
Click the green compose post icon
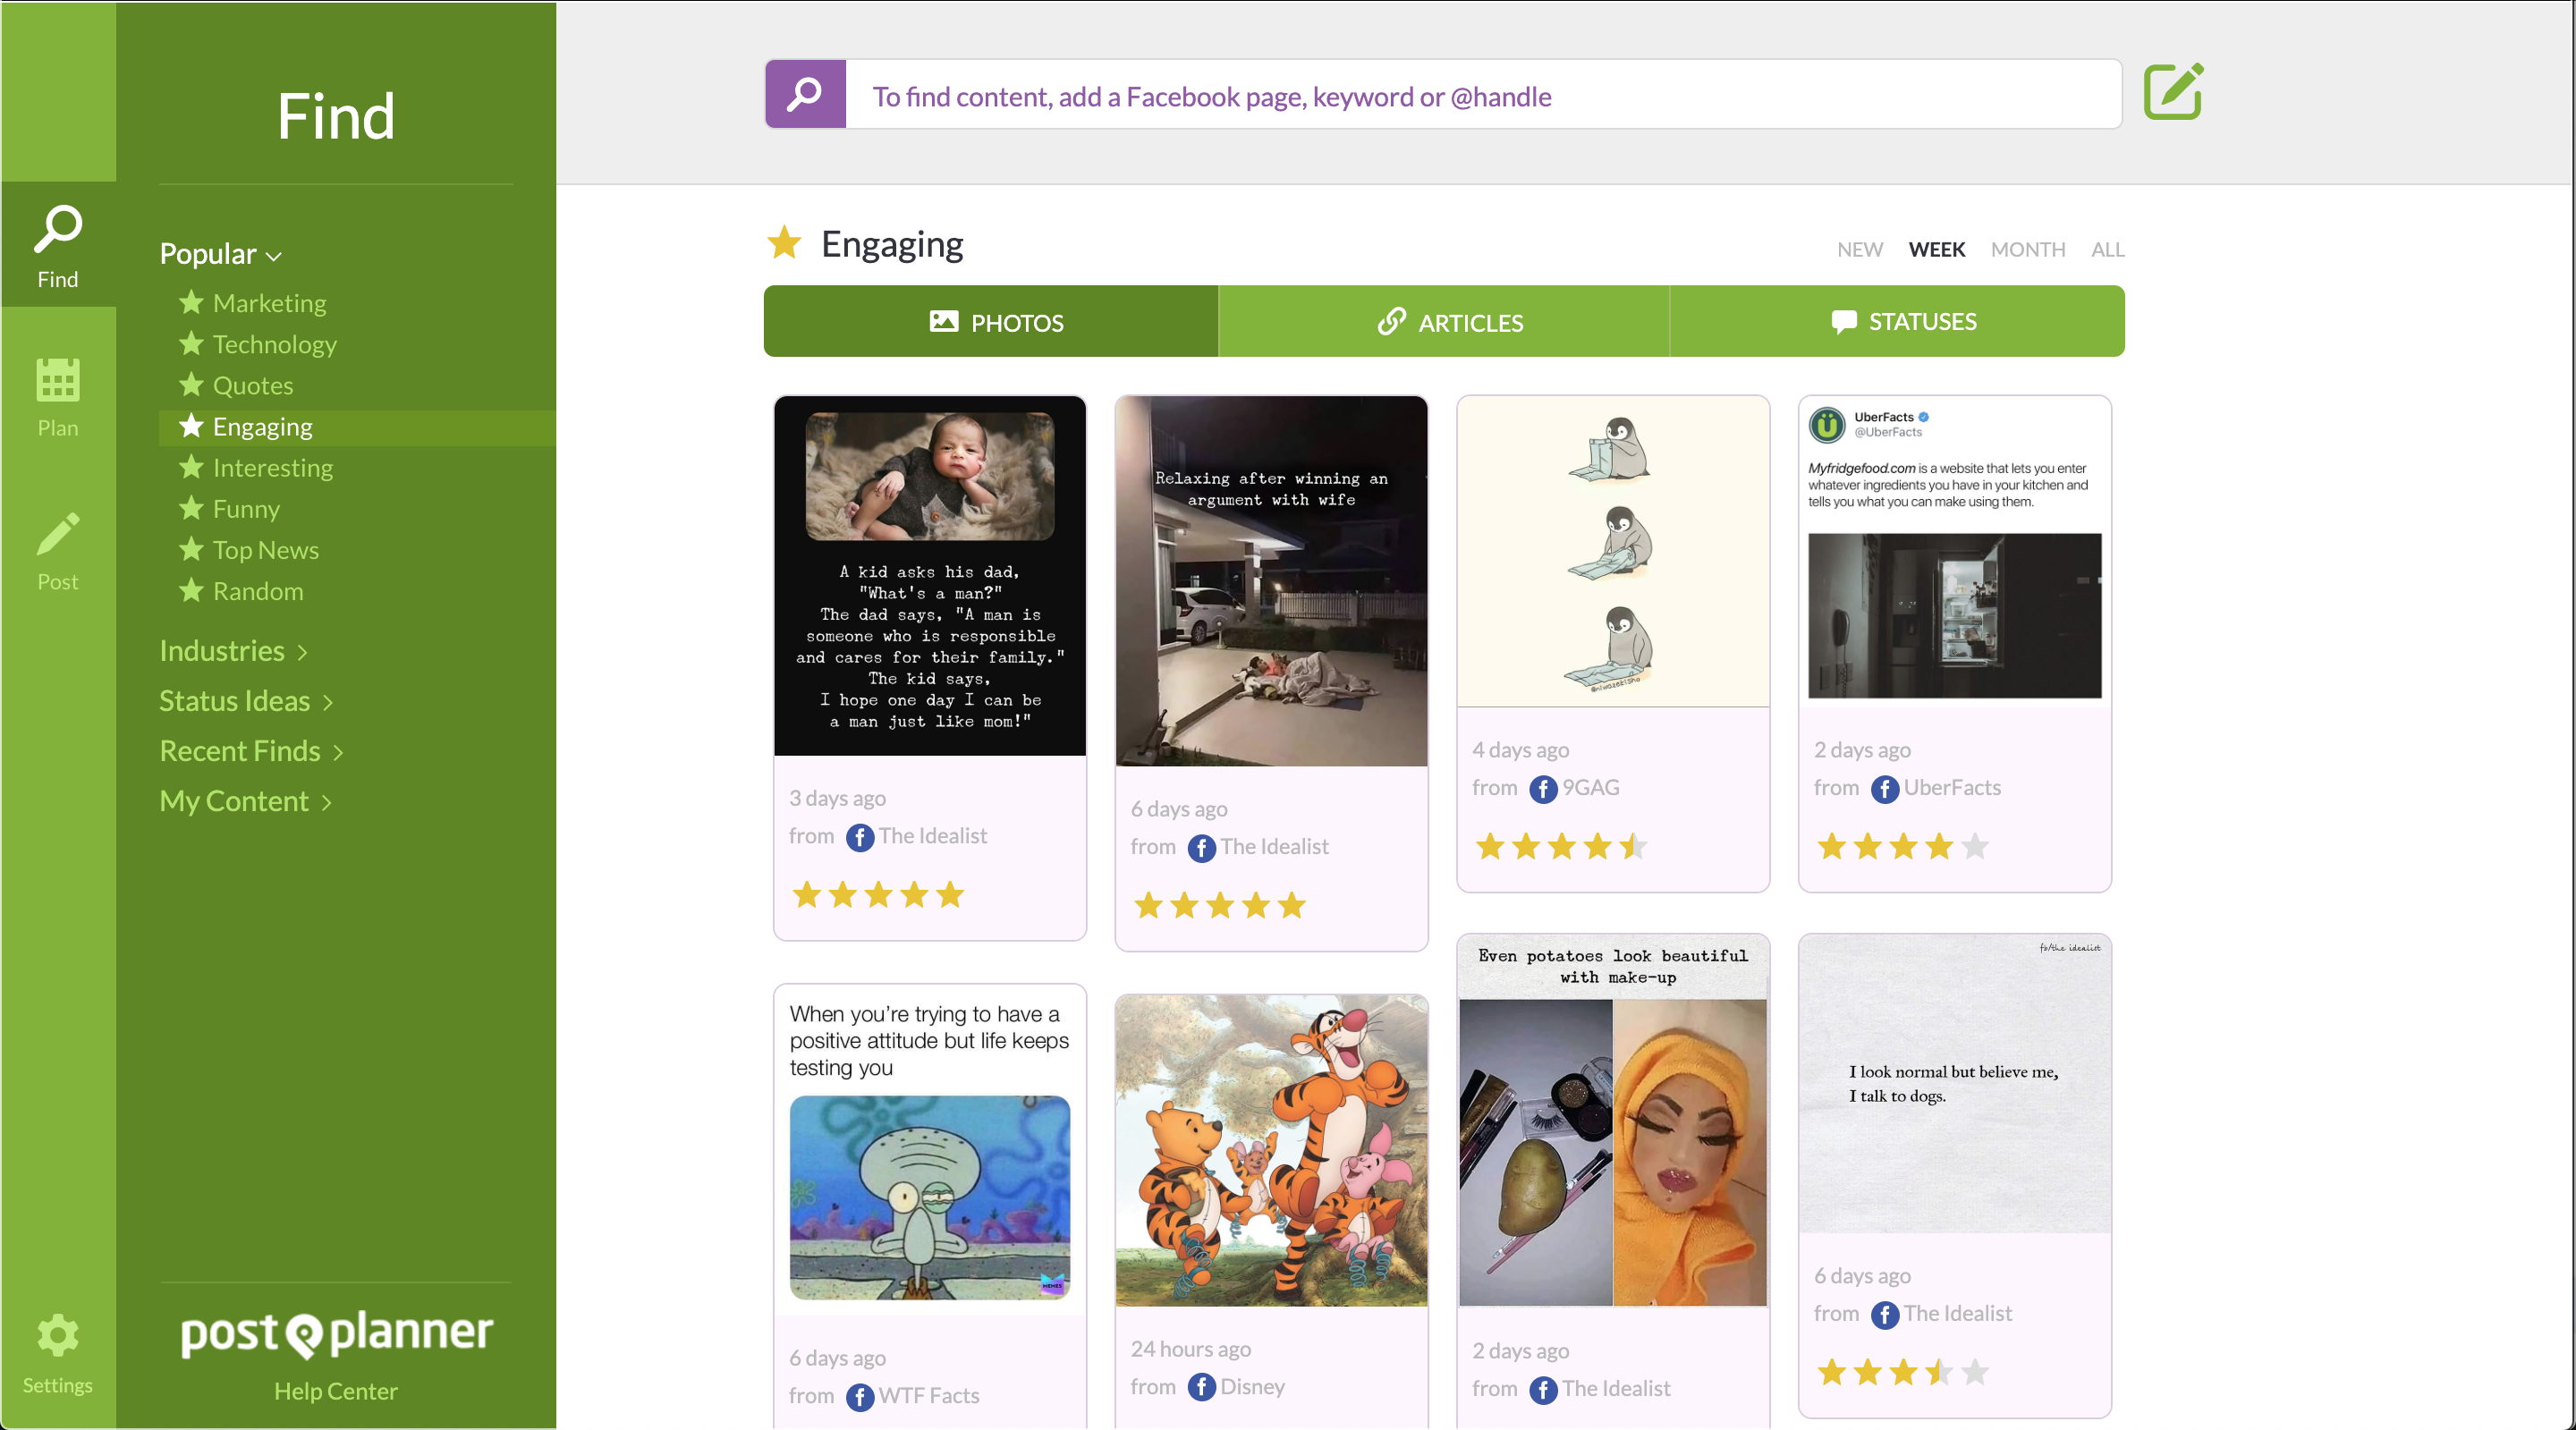(x=2174, y=92)
